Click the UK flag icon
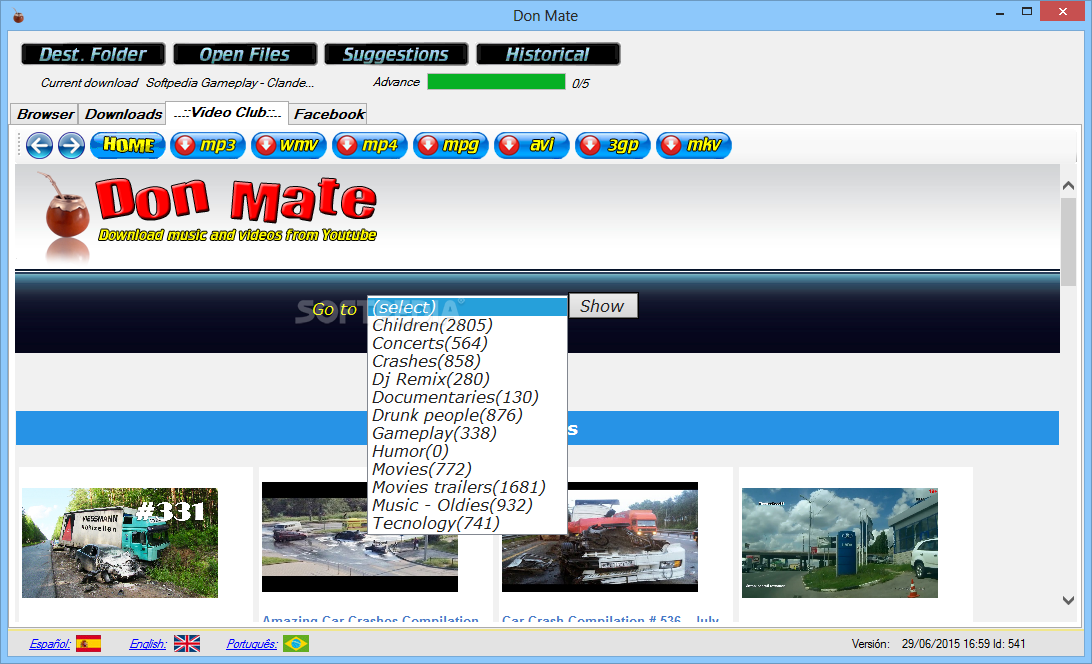 click(187, 643)
